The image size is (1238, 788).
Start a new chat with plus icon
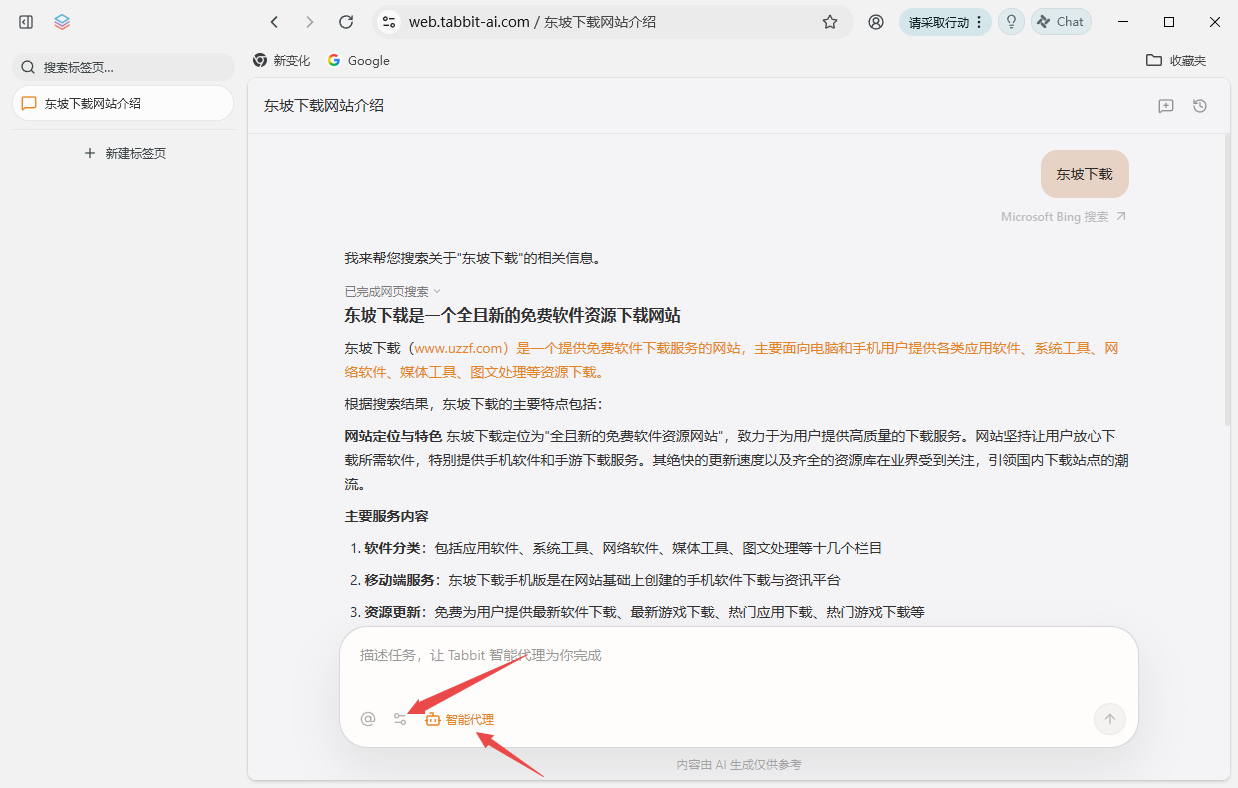[x=1165, y=106]
